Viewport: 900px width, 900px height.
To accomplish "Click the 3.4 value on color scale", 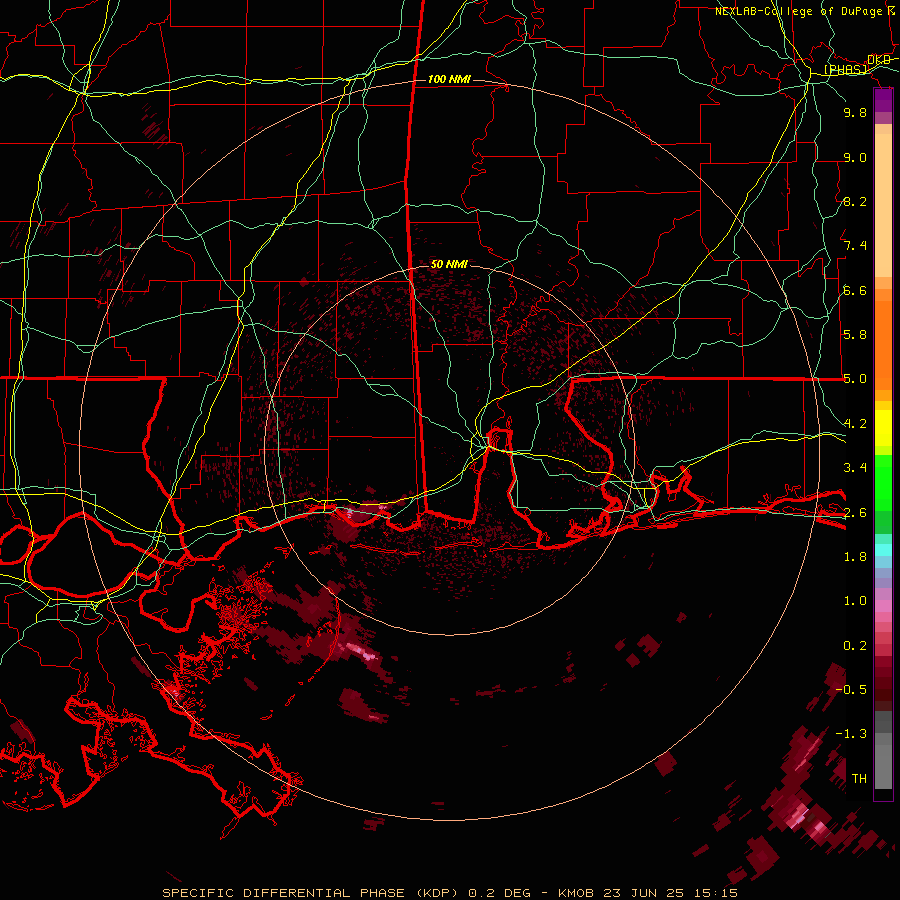I will (x=855, y=468).
